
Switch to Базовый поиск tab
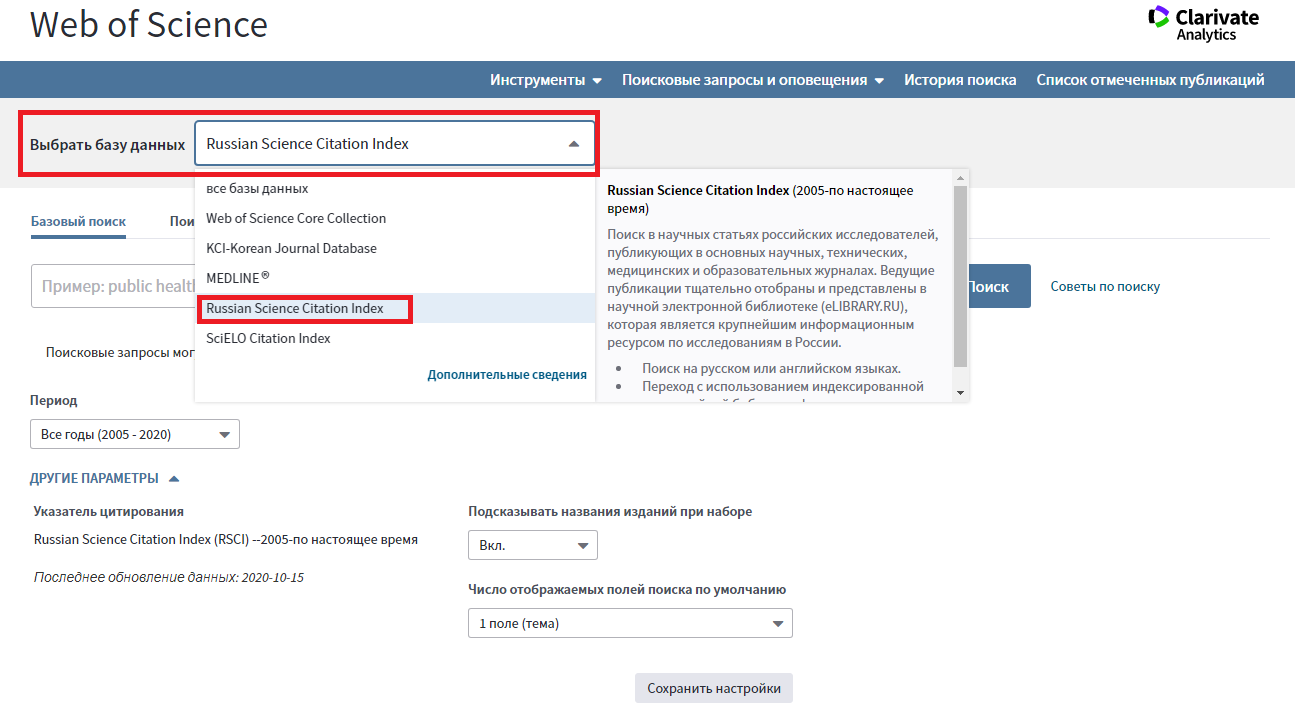pos(78,222)
